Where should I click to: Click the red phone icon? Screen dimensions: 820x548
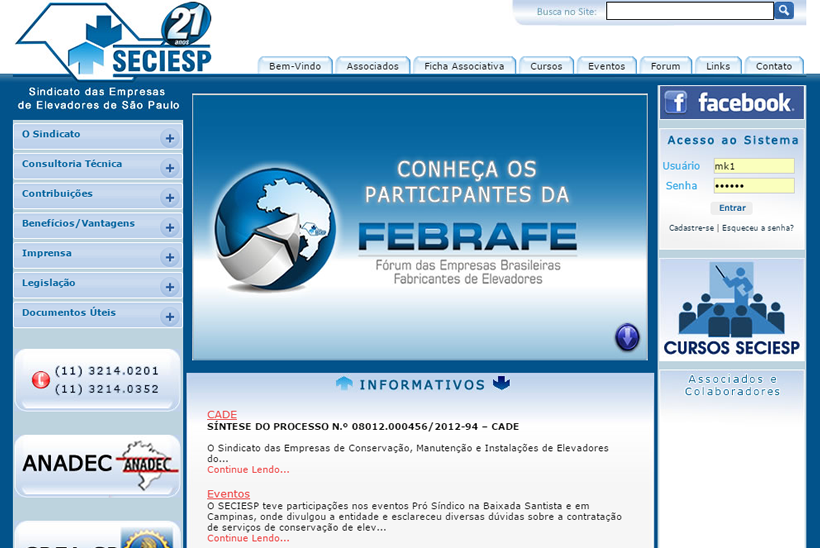pyautogui.click(x=41, y=380)
